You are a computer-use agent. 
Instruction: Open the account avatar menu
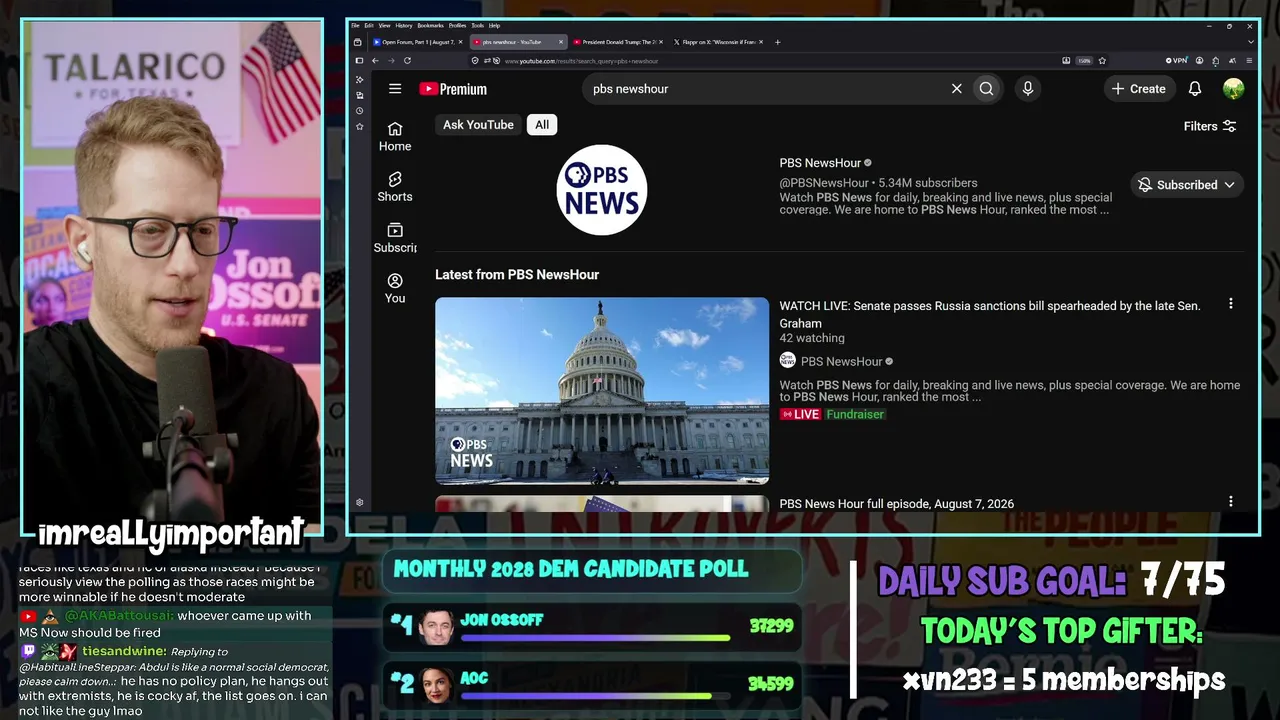pos(1233,89)
